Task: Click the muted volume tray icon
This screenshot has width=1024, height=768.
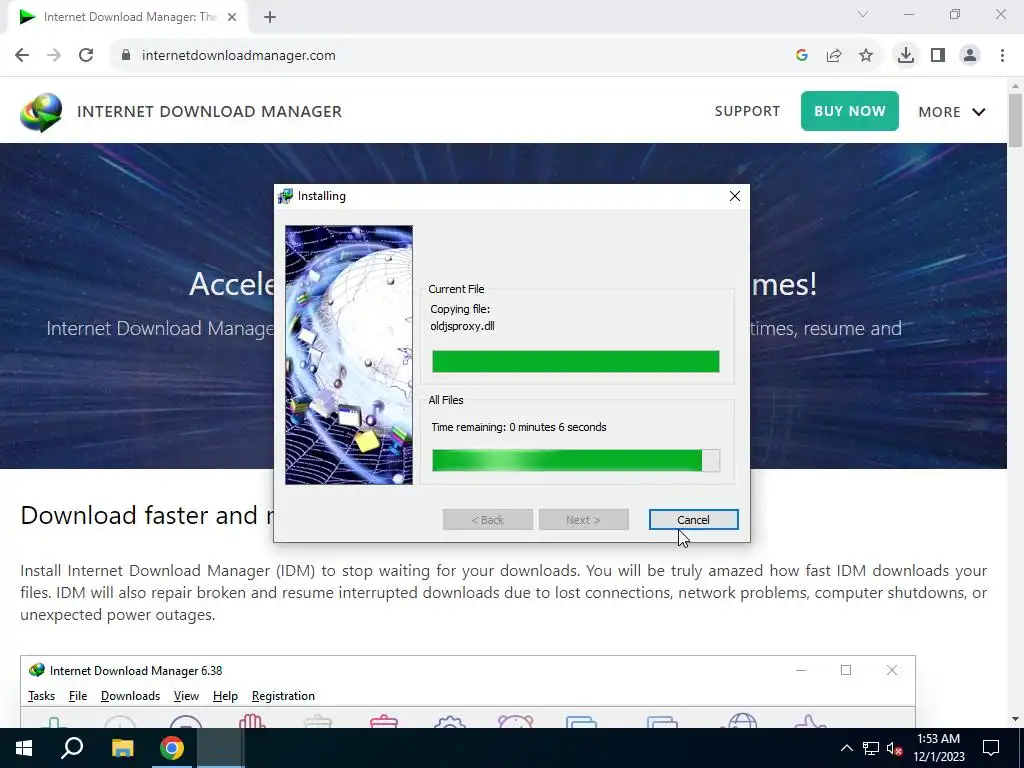Action: pyautogui.click(x=895, y=748)
